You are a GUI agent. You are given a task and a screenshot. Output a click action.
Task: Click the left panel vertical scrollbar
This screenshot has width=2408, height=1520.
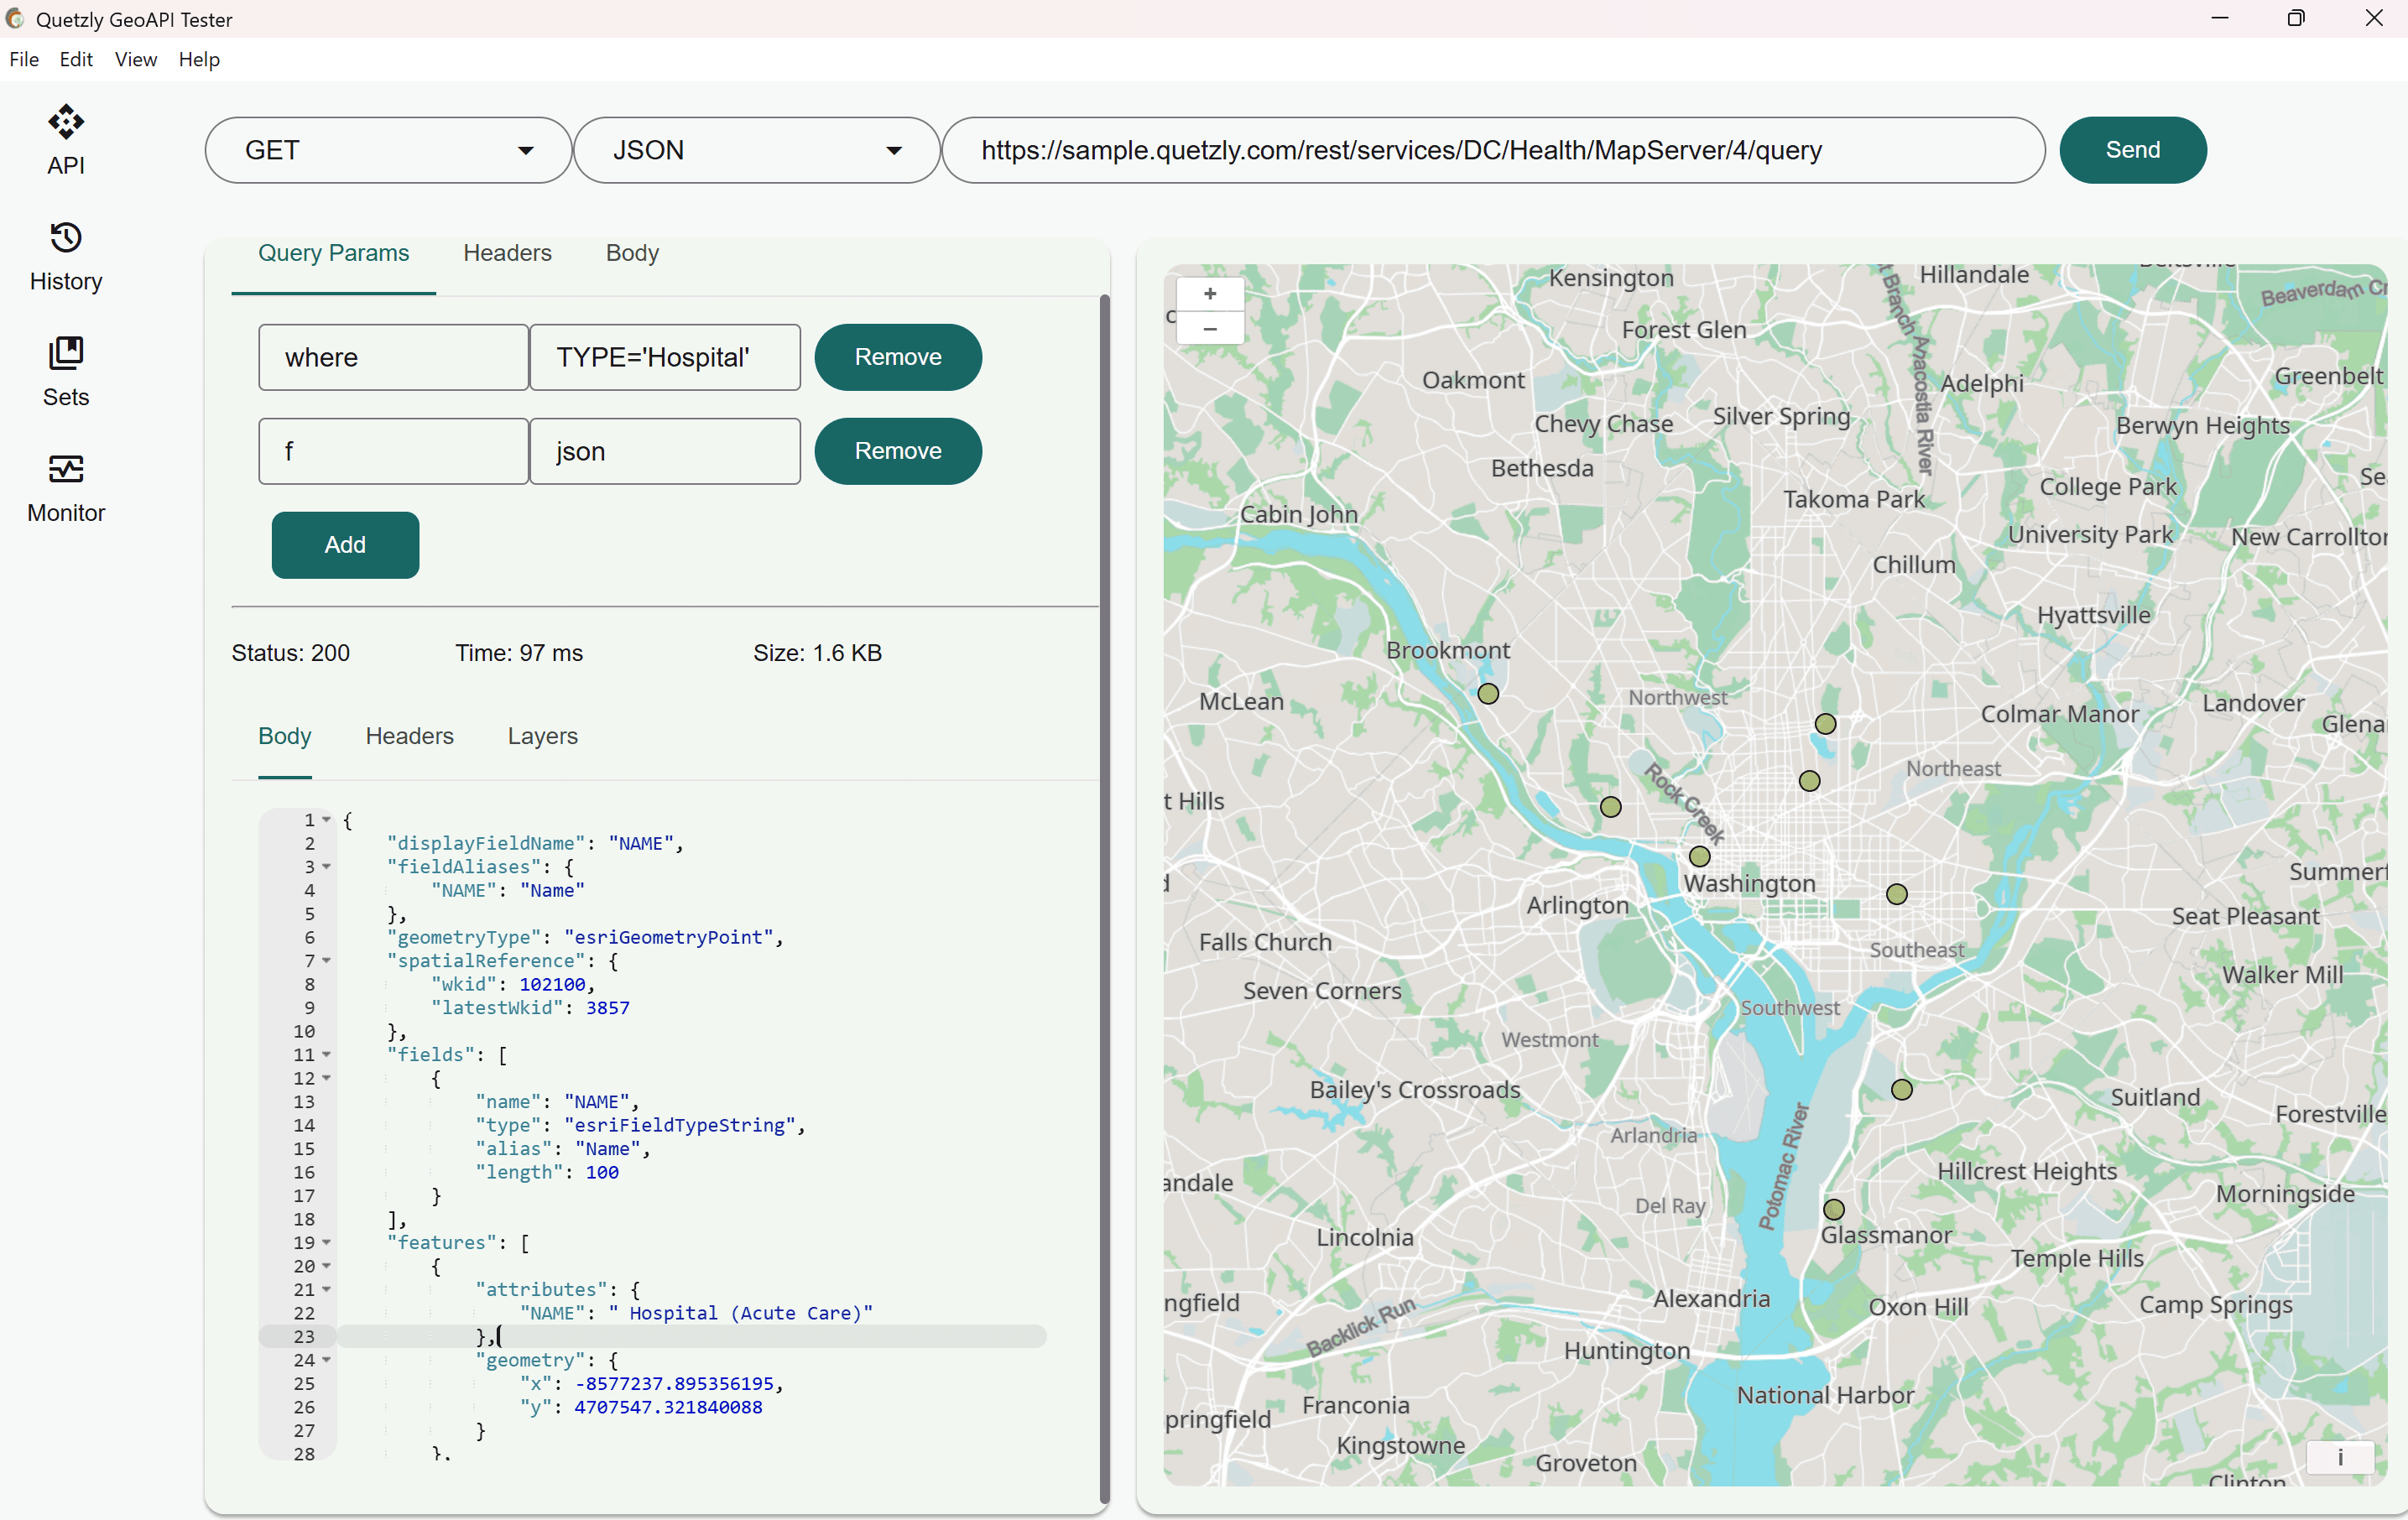(1104, 898)
